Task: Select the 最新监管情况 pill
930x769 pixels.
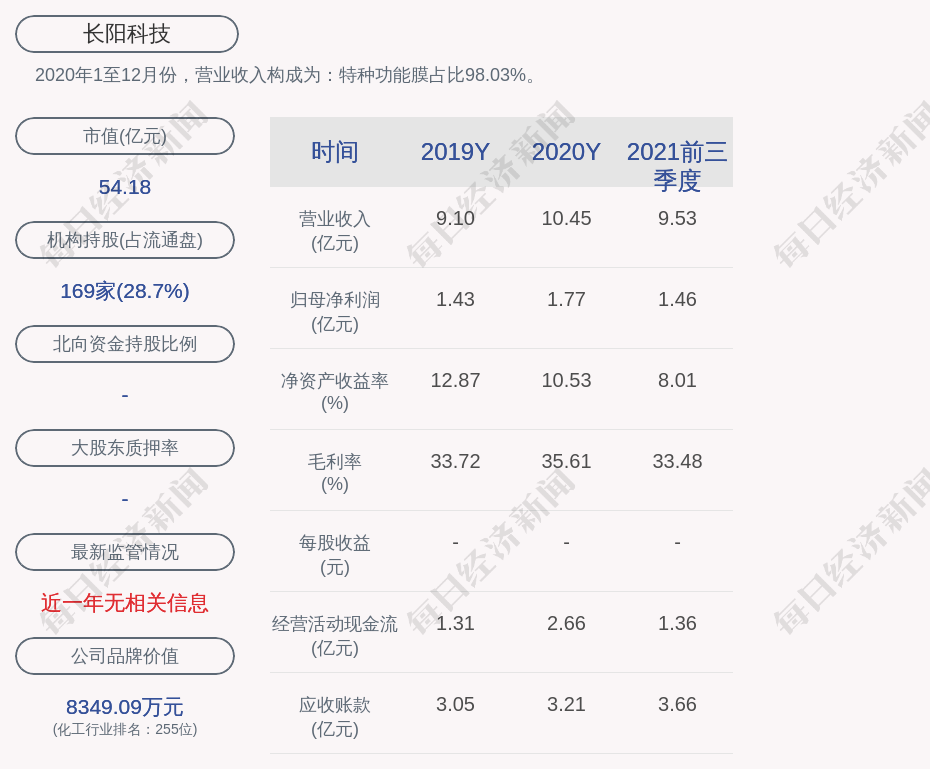Action: click(125, 552)
